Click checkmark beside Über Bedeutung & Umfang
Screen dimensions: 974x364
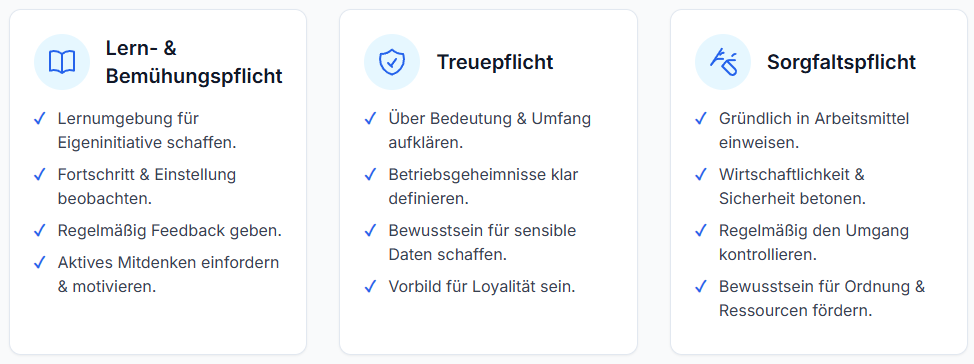tap(371, 118)
